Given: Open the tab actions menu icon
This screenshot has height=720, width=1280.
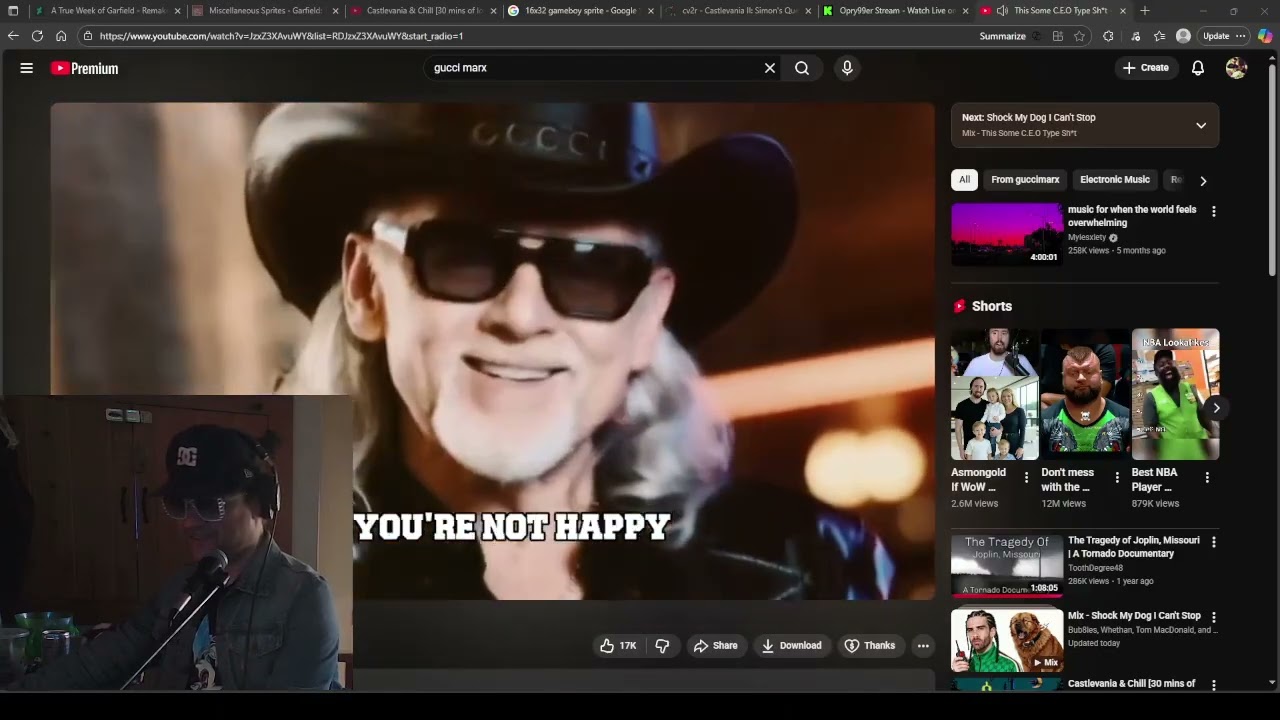Looking at the screenshot, I should 13,11.
